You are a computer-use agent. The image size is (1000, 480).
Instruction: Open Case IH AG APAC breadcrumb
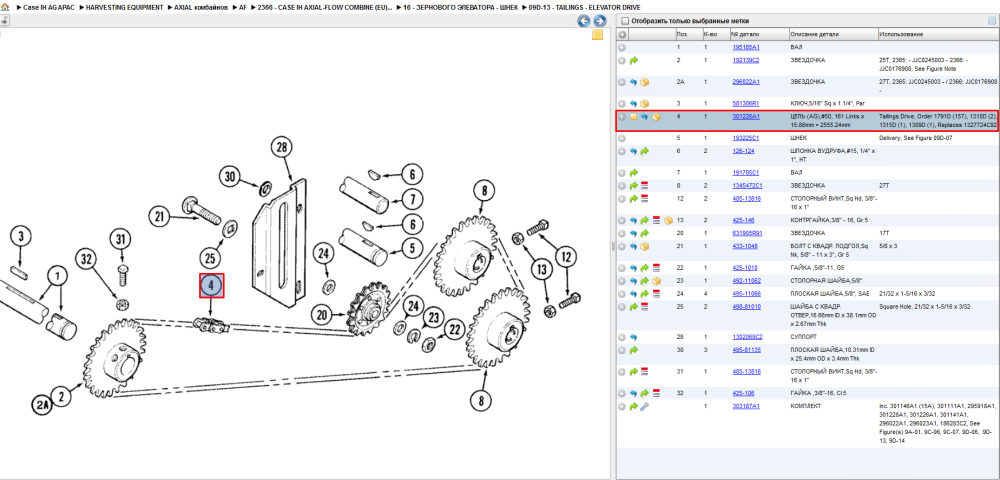pyautogui.click(x=50, y=7)
